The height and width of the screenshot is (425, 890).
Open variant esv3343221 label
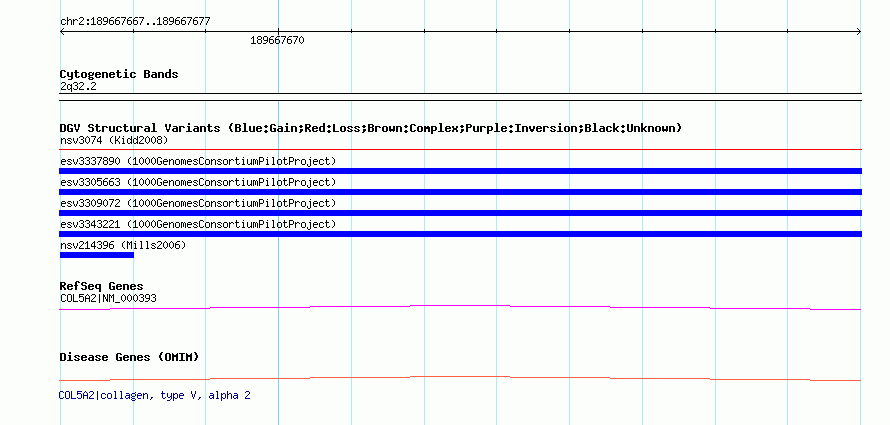click(x=198, y=225)
